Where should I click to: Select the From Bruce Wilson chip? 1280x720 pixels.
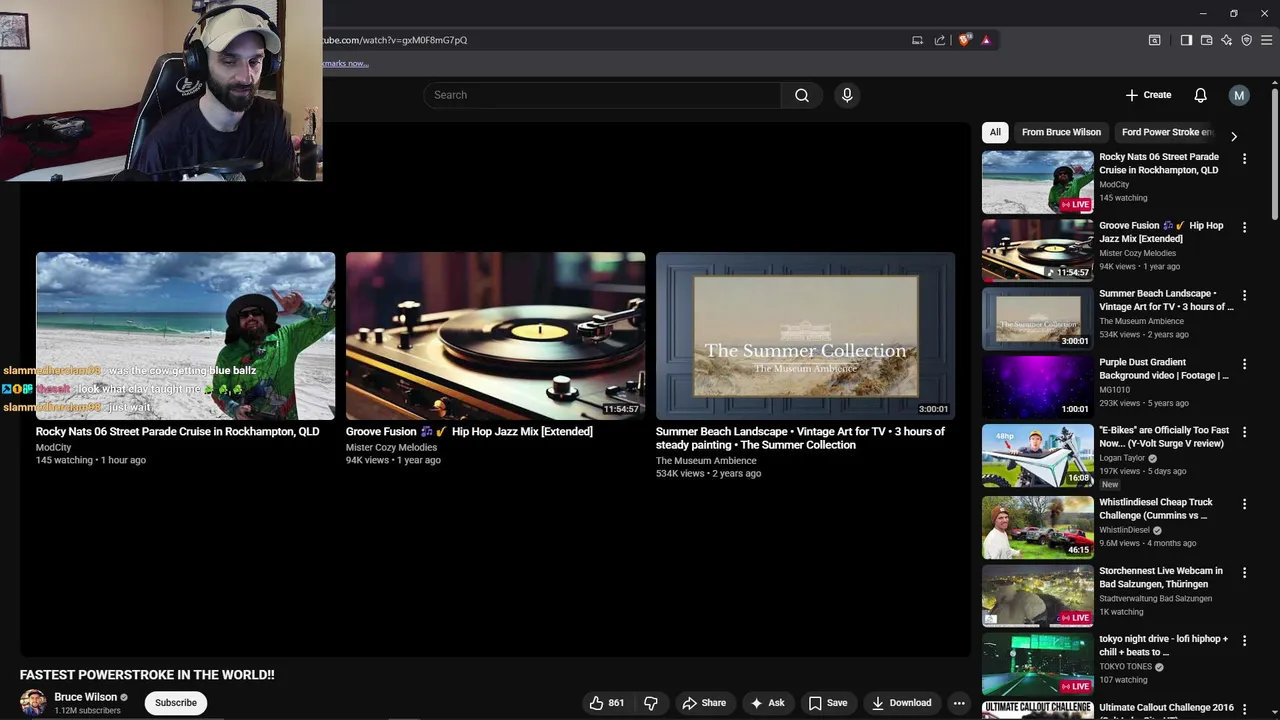(x=1061, y=132)
